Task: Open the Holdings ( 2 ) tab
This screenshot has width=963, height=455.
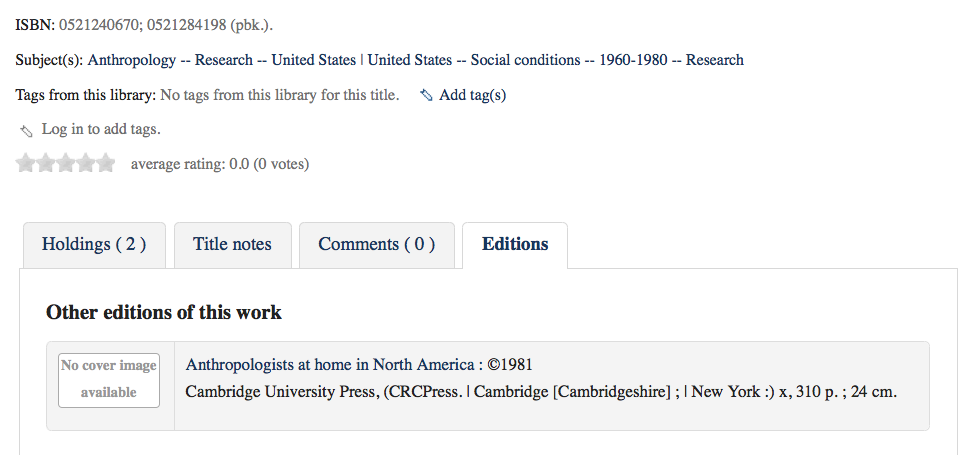Action: click(94, 245)
